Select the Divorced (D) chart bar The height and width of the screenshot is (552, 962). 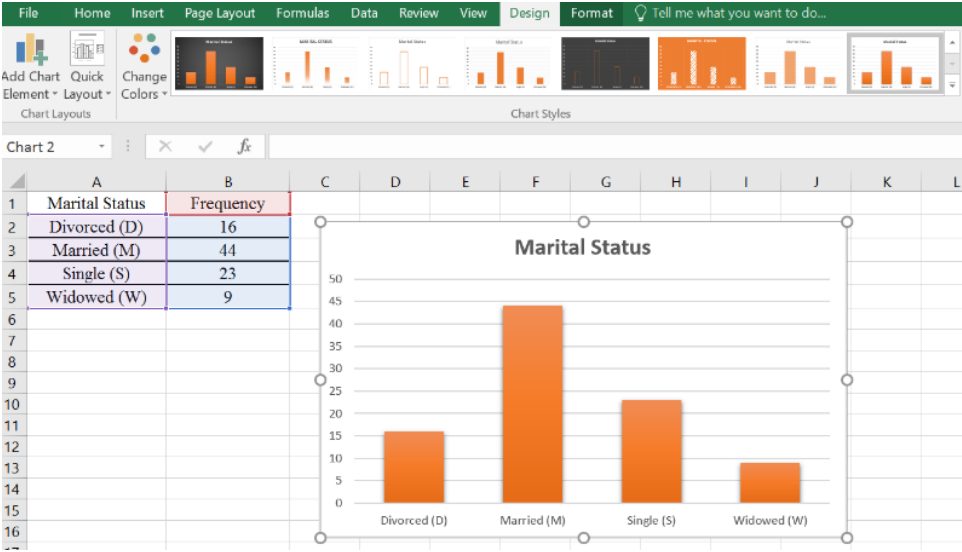414,467
